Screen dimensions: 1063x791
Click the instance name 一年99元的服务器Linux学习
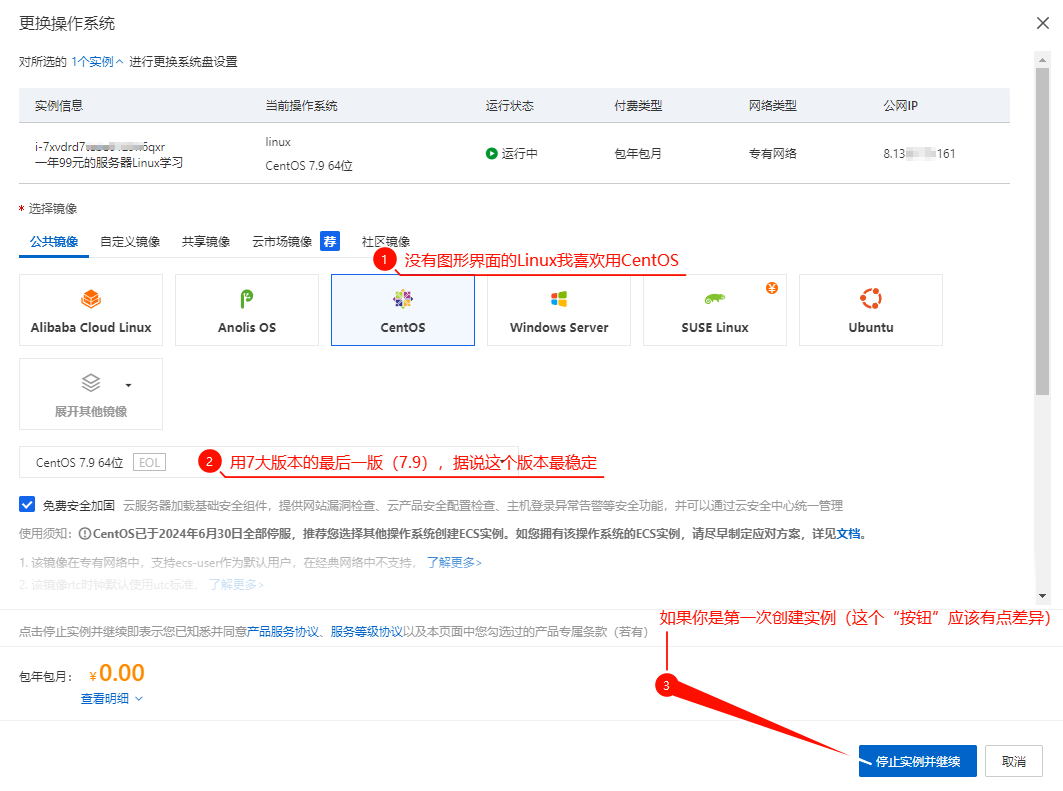108,163
